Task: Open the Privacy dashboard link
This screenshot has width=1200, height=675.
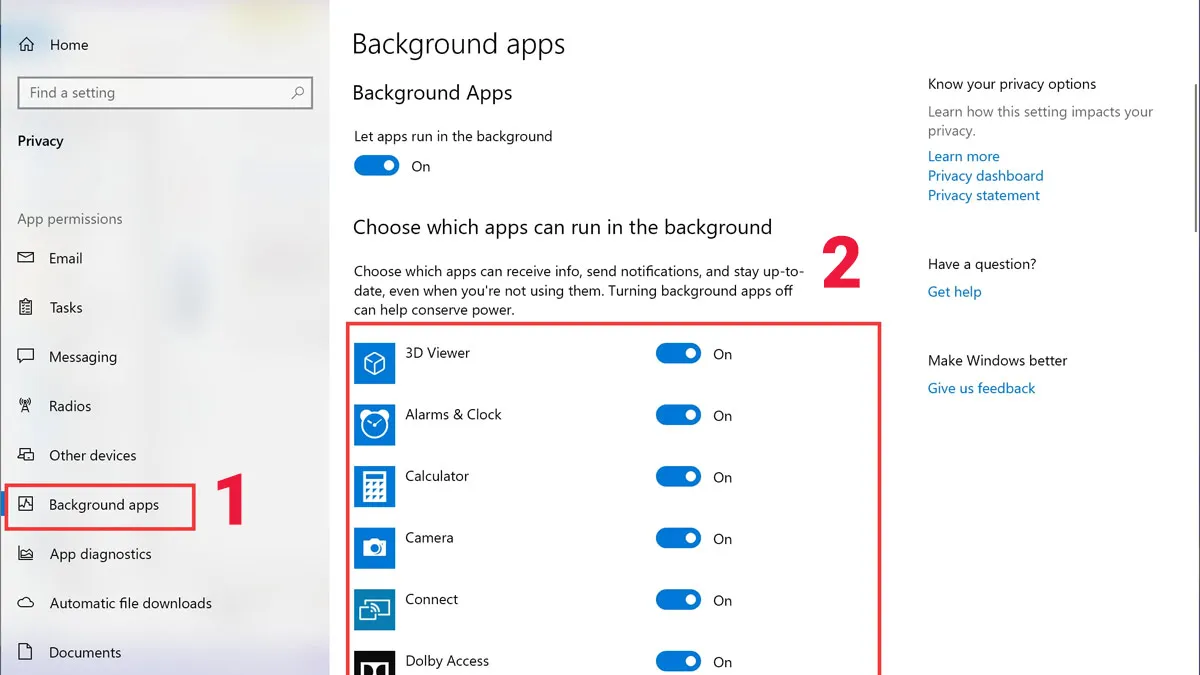Action: pos(985,176)
